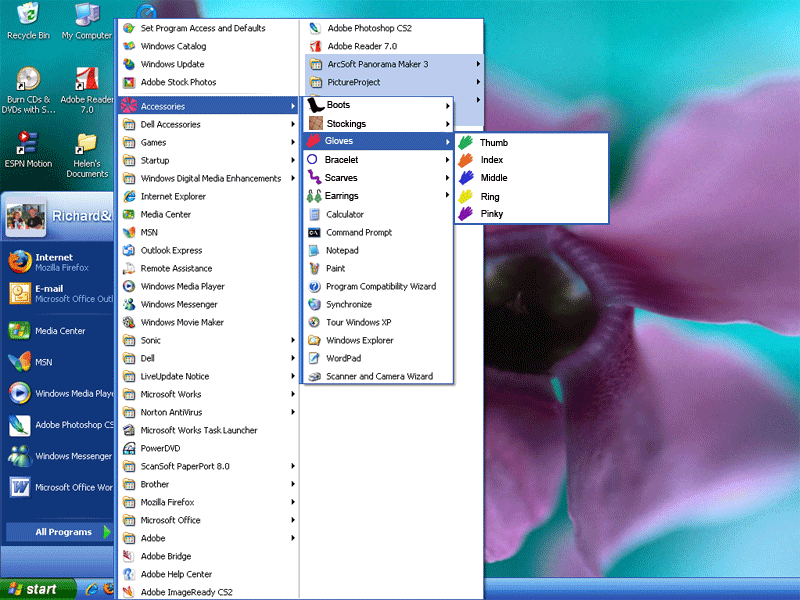Open Tour Windows XP entry
The width and height of the screenshot is (800, 600).
(x=378, y=322)
